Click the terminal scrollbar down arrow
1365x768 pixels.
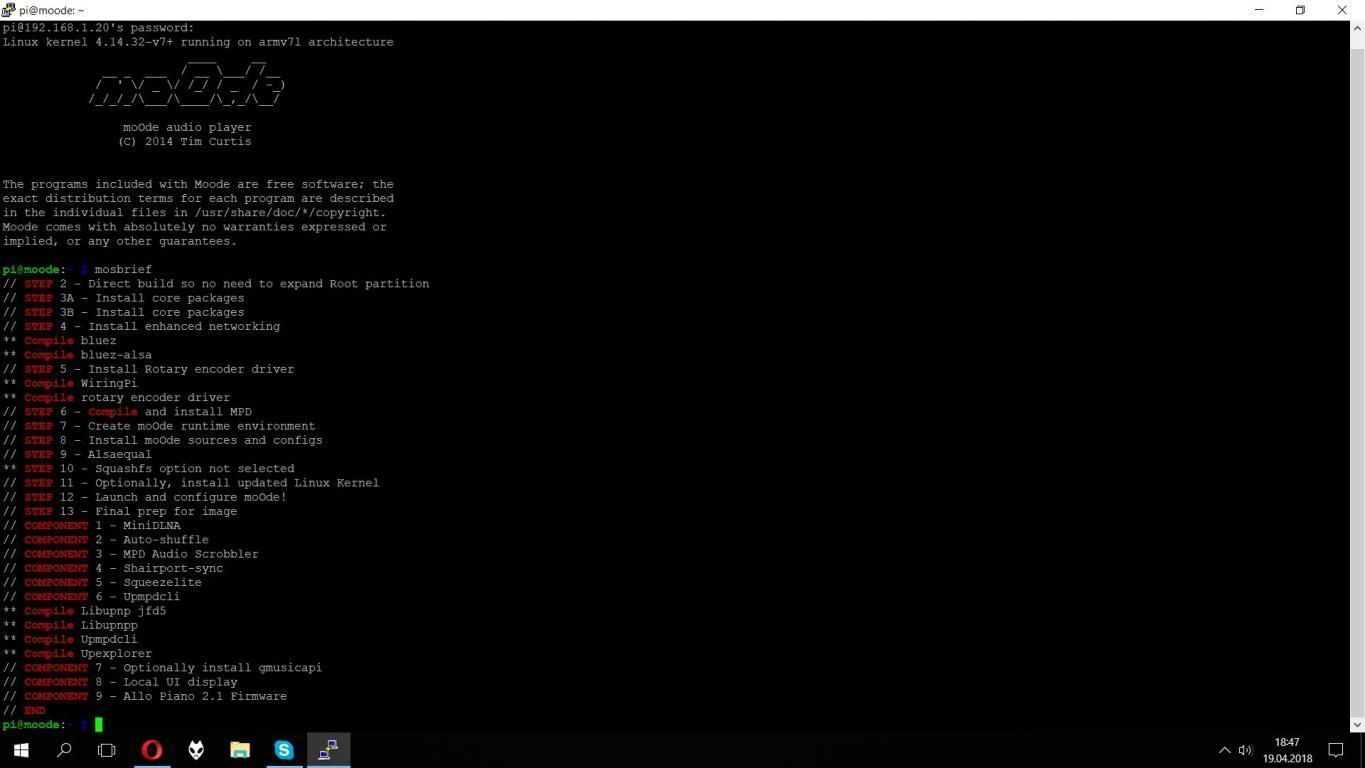(1357, 724)
